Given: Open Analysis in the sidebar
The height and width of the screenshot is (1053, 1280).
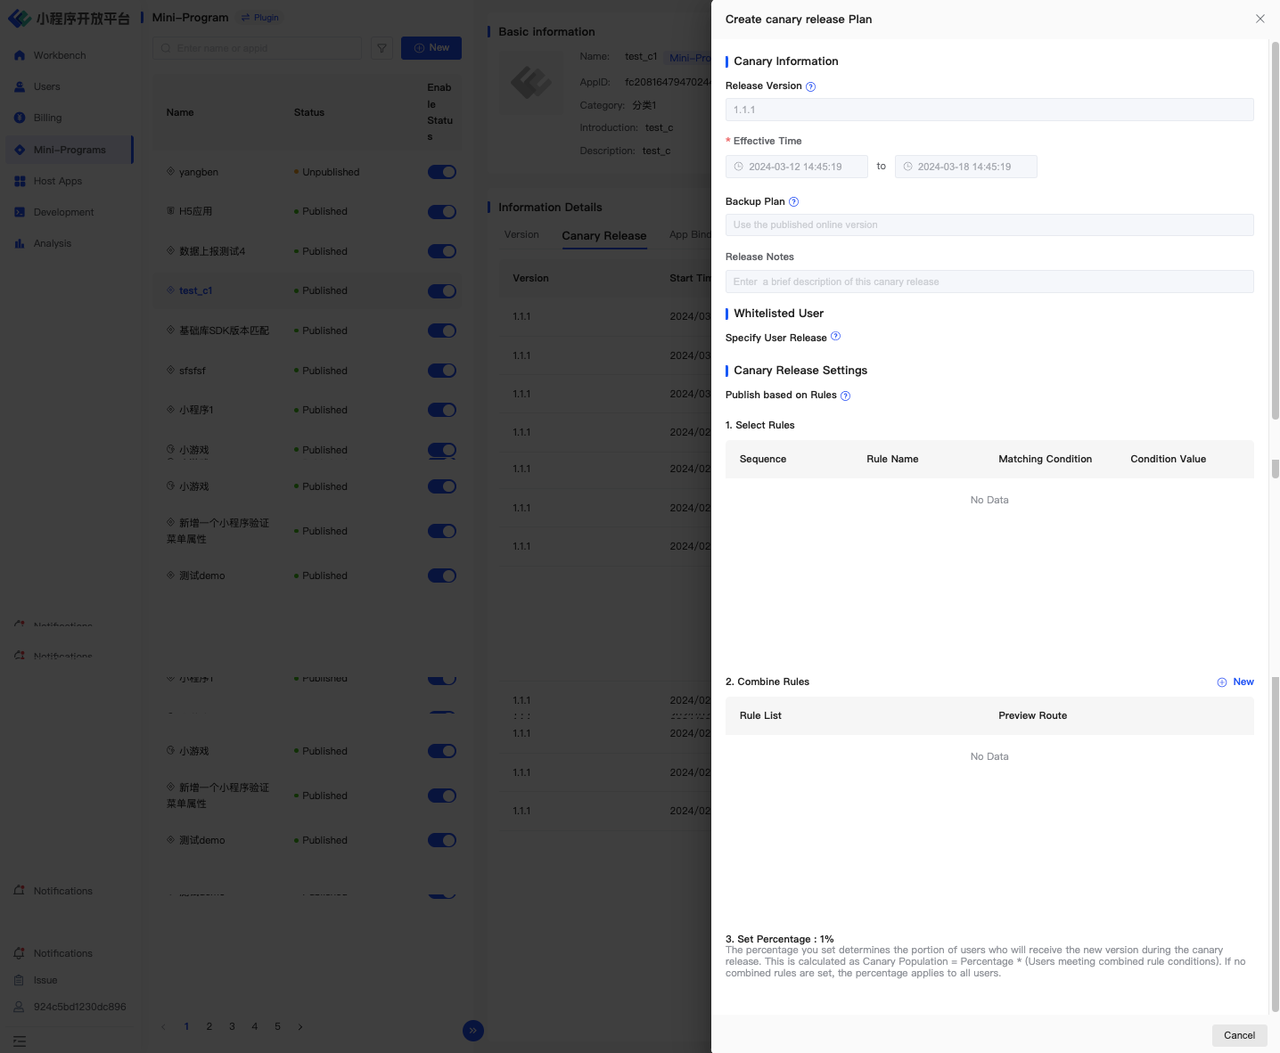Looking at the screenshot, I should click(52, 243).
